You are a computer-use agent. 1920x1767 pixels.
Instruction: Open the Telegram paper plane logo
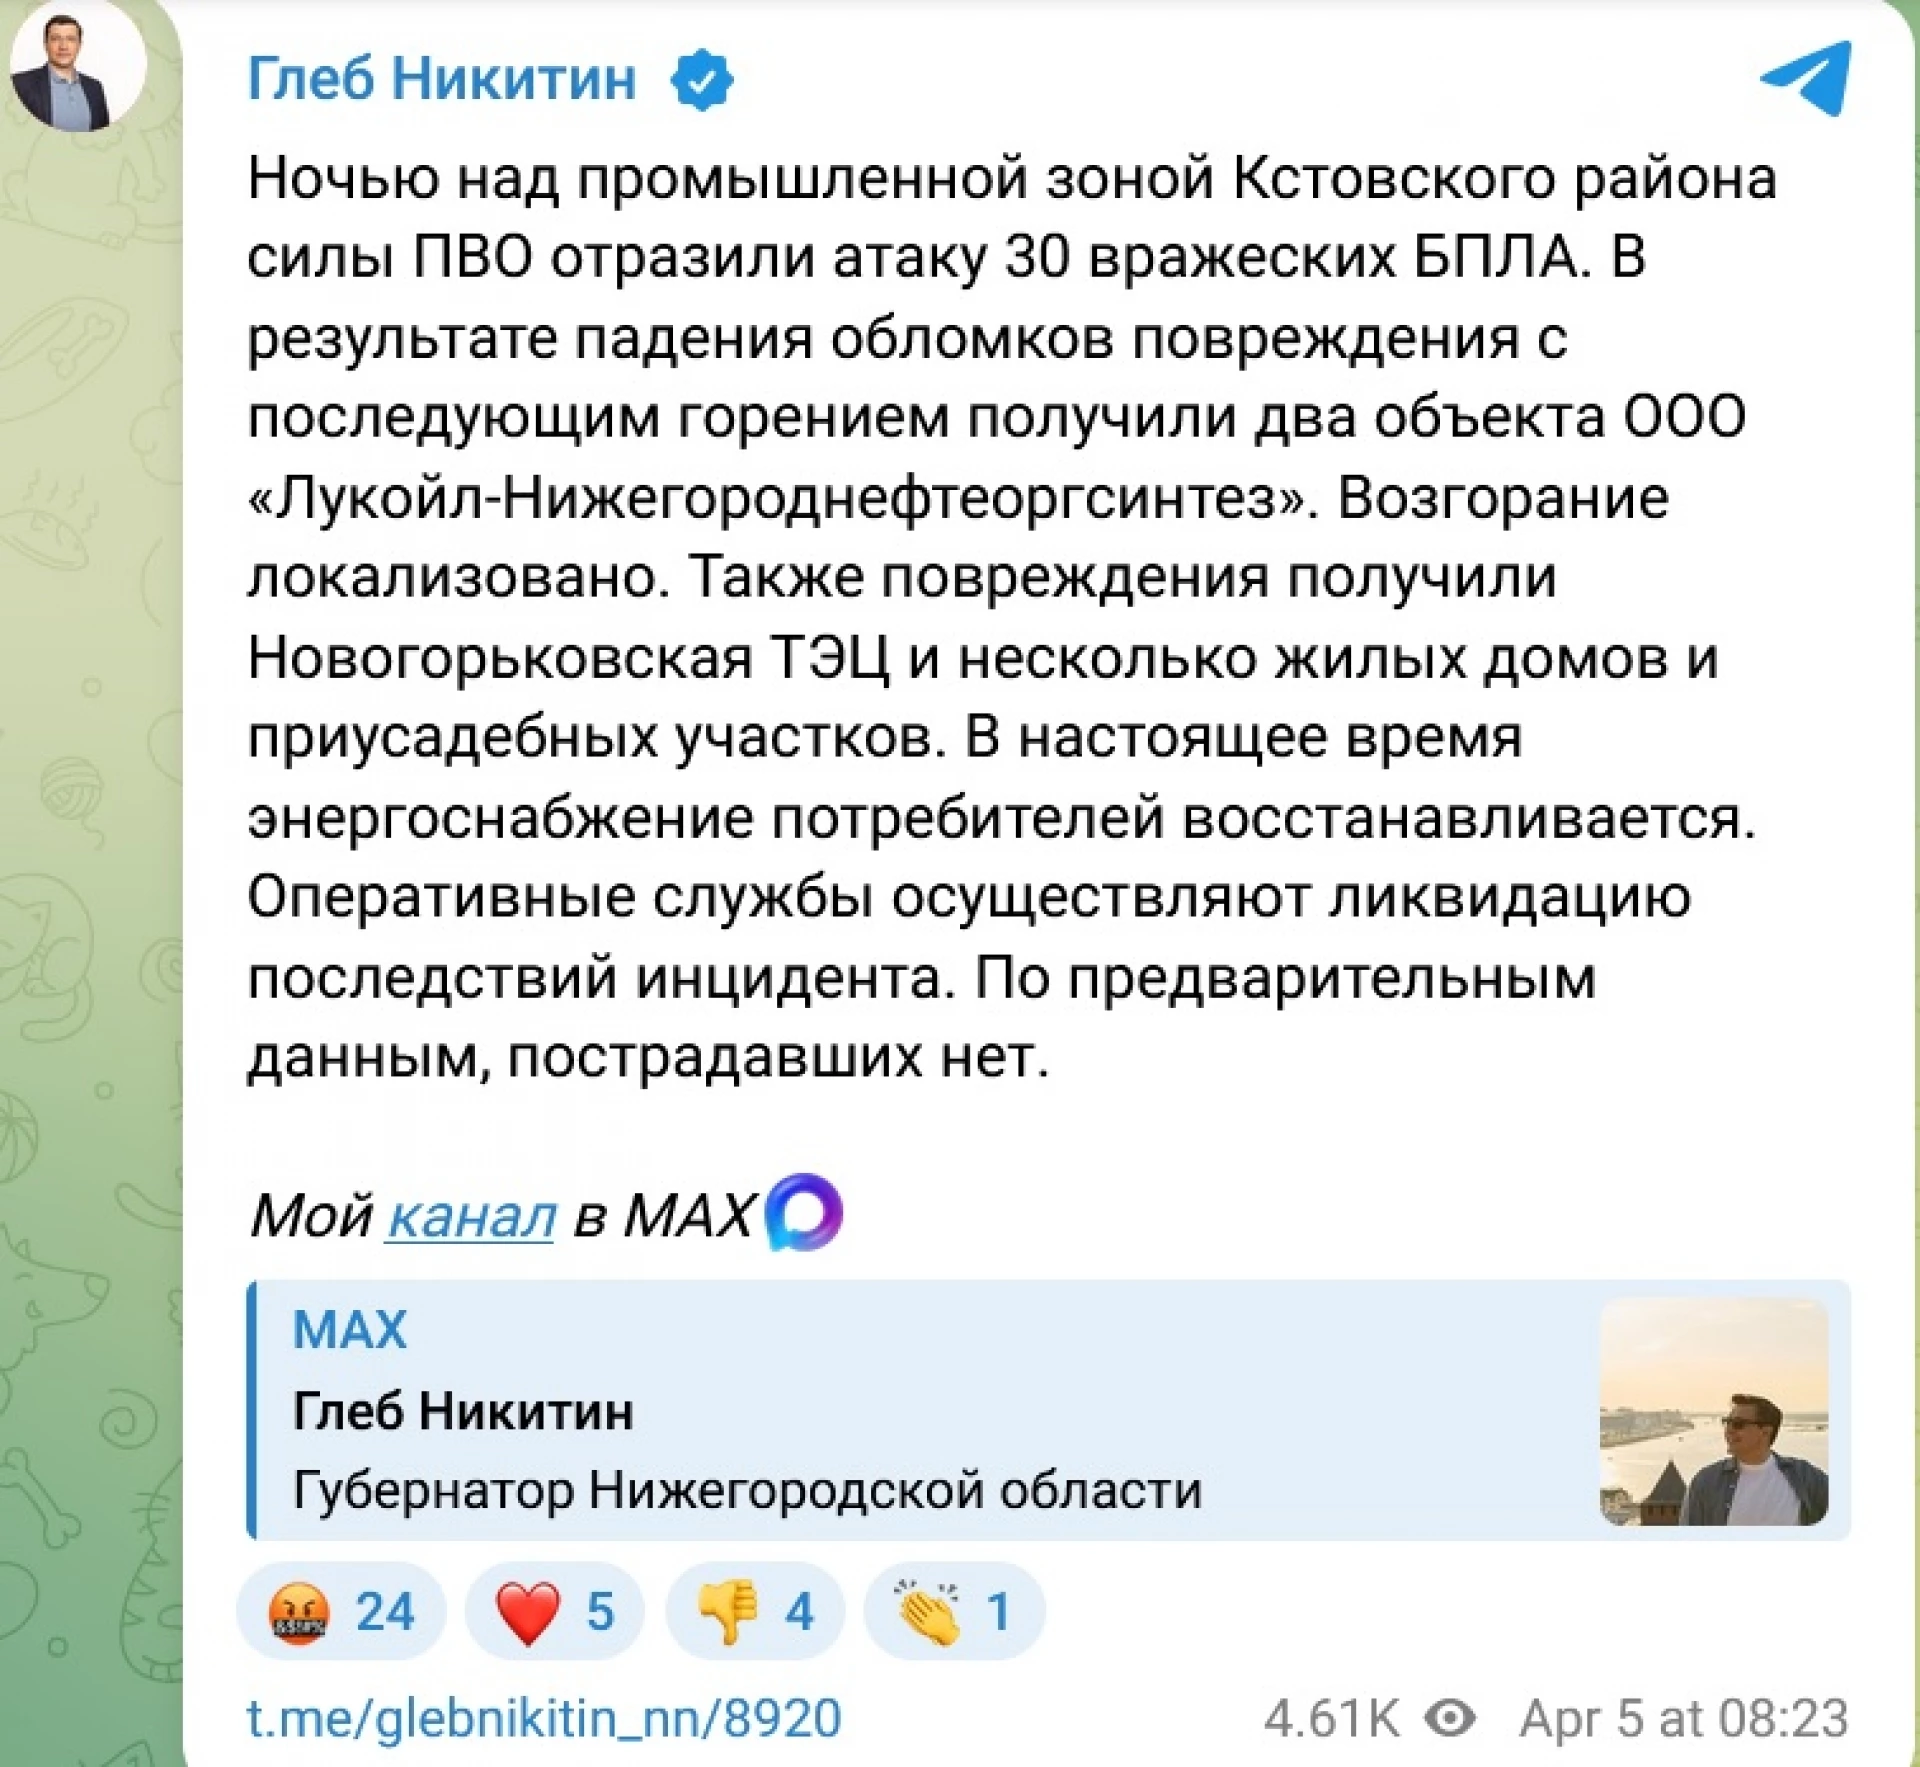click(1806, 78)
